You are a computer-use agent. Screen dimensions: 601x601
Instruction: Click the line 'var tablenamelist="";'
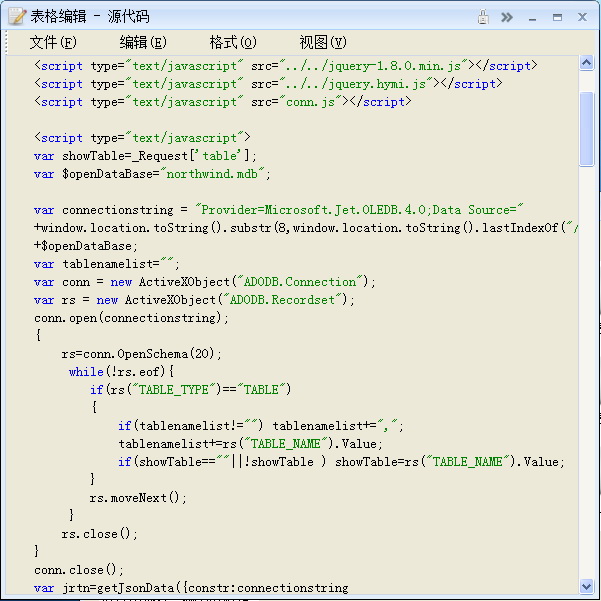click(x=107, y=264)
